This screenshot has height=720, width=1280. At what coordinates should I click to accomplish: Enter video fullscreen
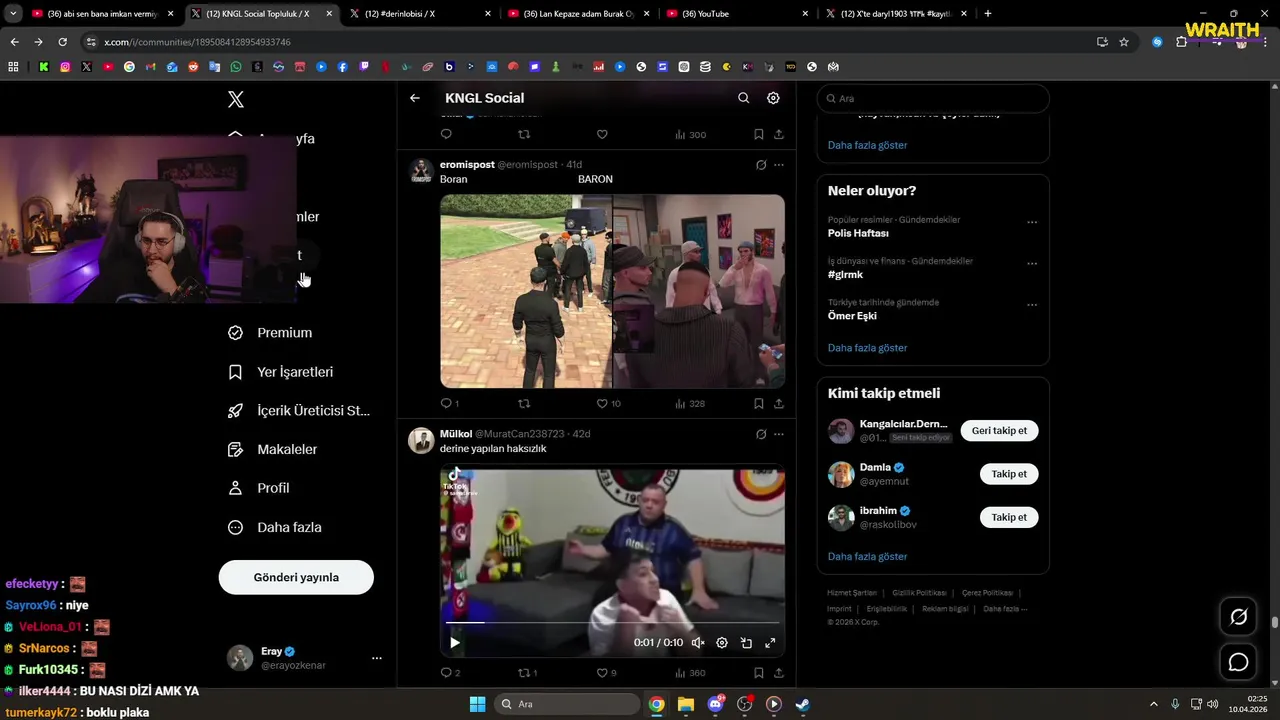tap(770, 643)
